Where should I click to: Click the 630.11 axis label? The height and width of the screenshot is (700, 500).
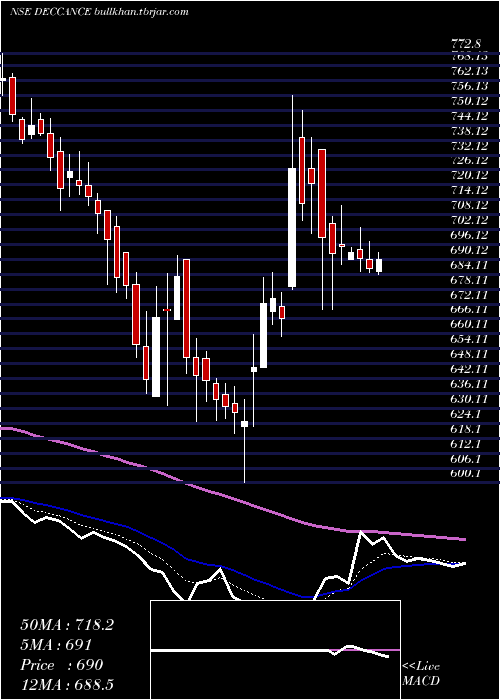coord(469,400)
